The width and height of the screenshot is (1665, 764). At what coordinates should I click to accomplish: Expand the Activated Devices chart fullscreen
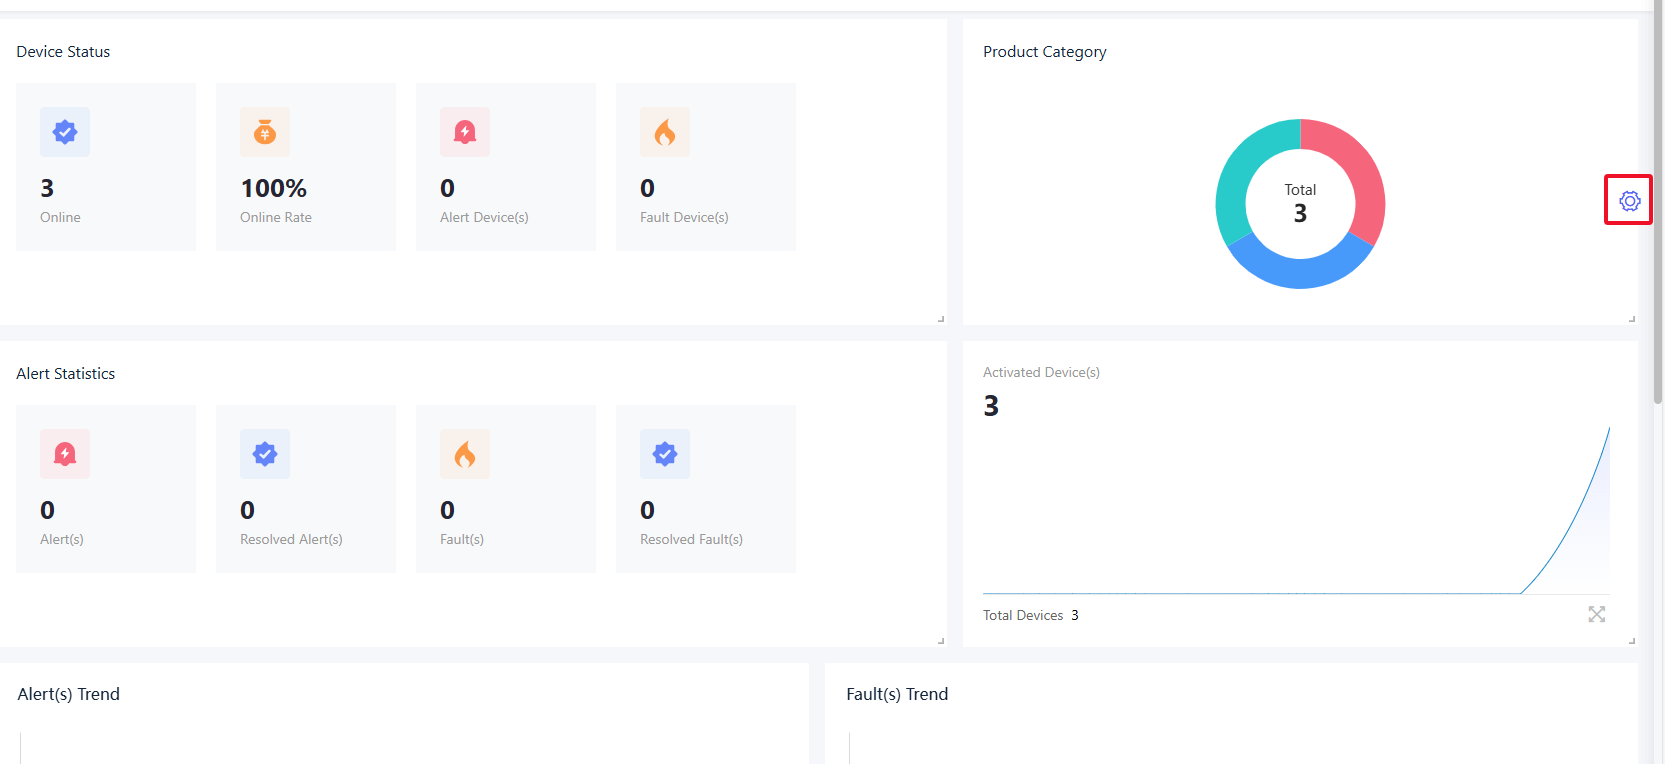1597,614
